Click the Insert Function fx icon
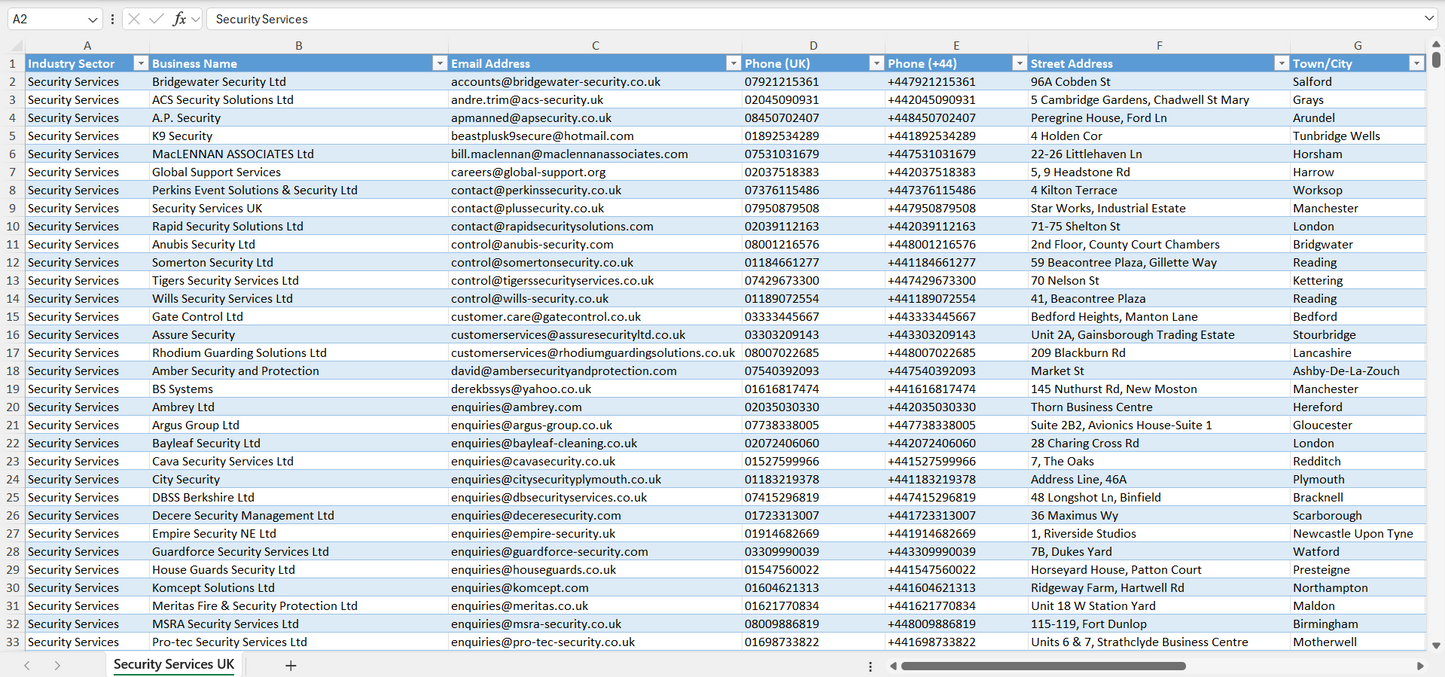1445x677 pixels. pos(179,19)
